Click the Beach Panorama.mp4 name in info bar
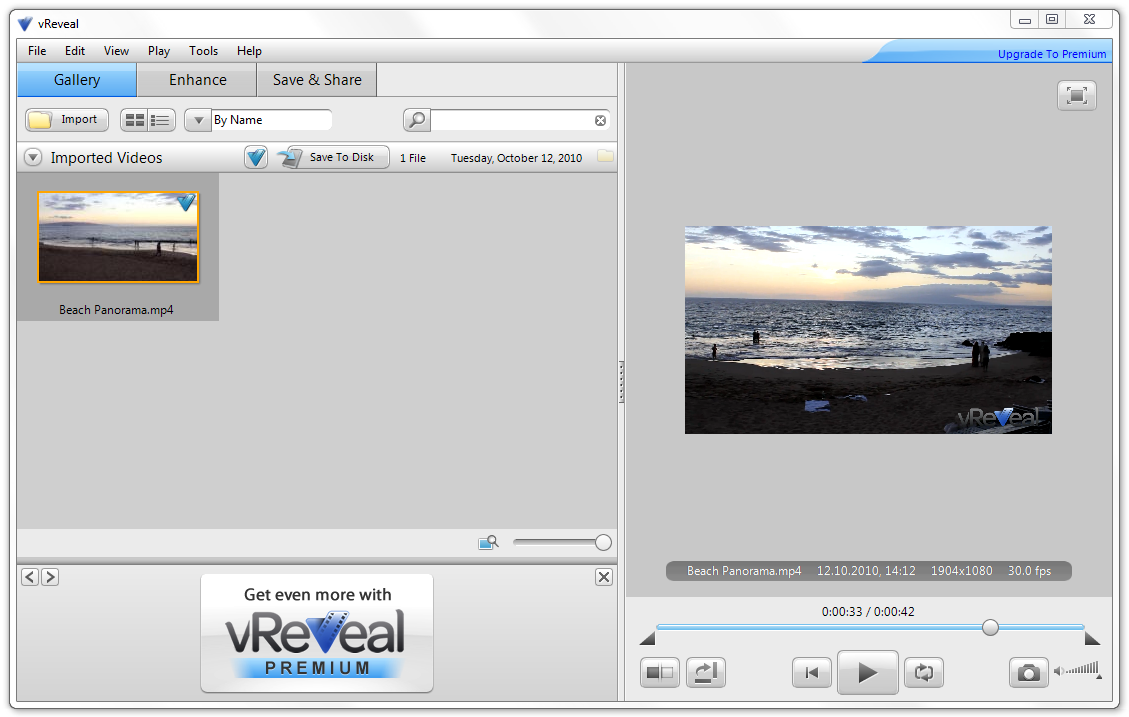This screenshot has height=717, width=1129. [x=744, y=571]
